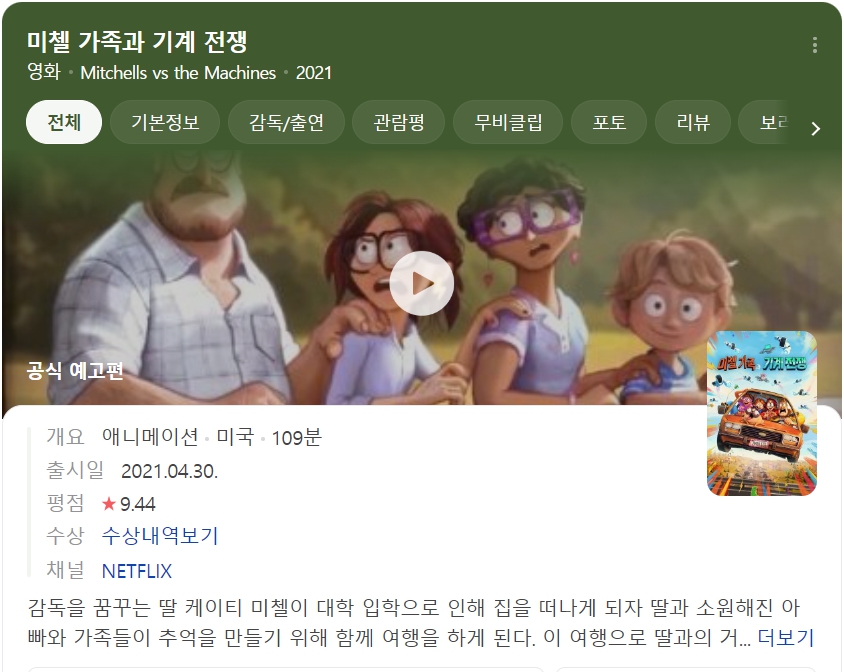This screenshot has height=672, width=844.
Task: Expand synopsis with 더보기
Action: [x=785, y=638]
